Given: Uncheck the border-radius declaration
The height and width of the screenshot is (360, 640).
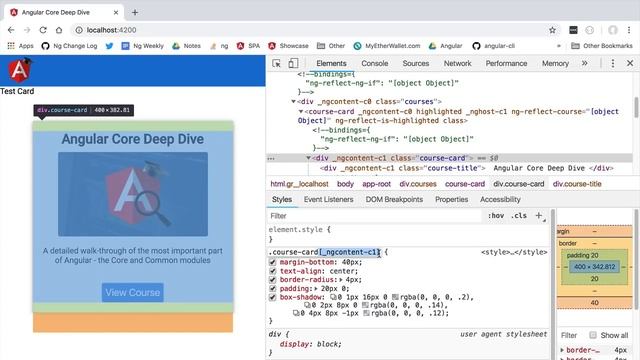Looking at the screenshot, I should click(x=273, y=280).
